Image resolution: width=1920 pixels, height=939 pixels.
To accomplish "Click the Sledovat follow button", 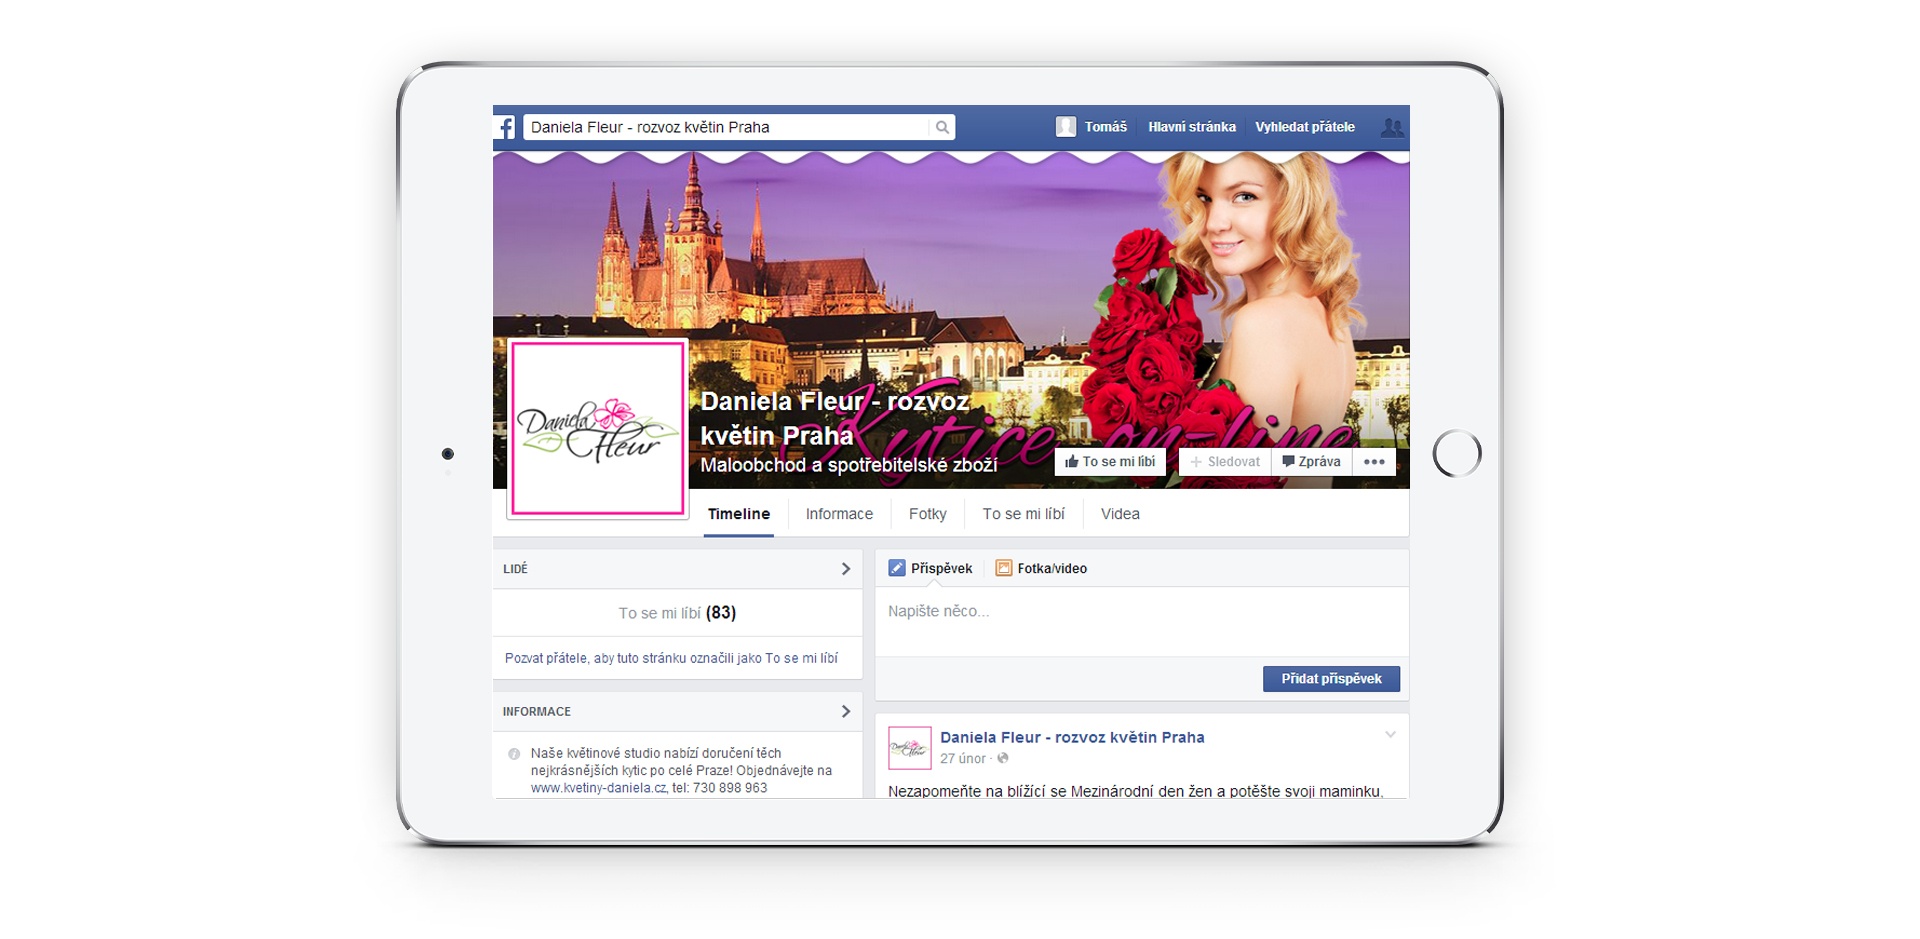I will click(1225, 462).
